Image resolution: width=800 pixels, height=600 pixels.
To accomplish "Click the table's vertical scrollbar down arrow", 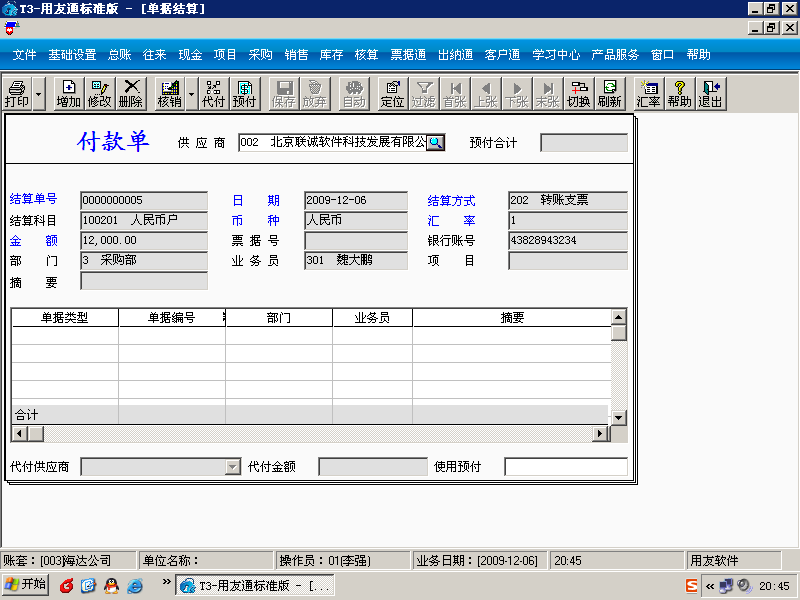I will (618, 417).
